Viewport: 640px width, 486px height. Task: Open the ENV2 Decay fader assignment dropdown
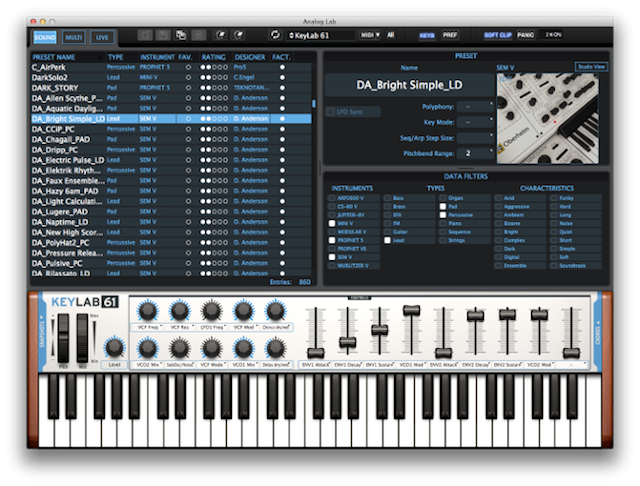coord(476,365)
